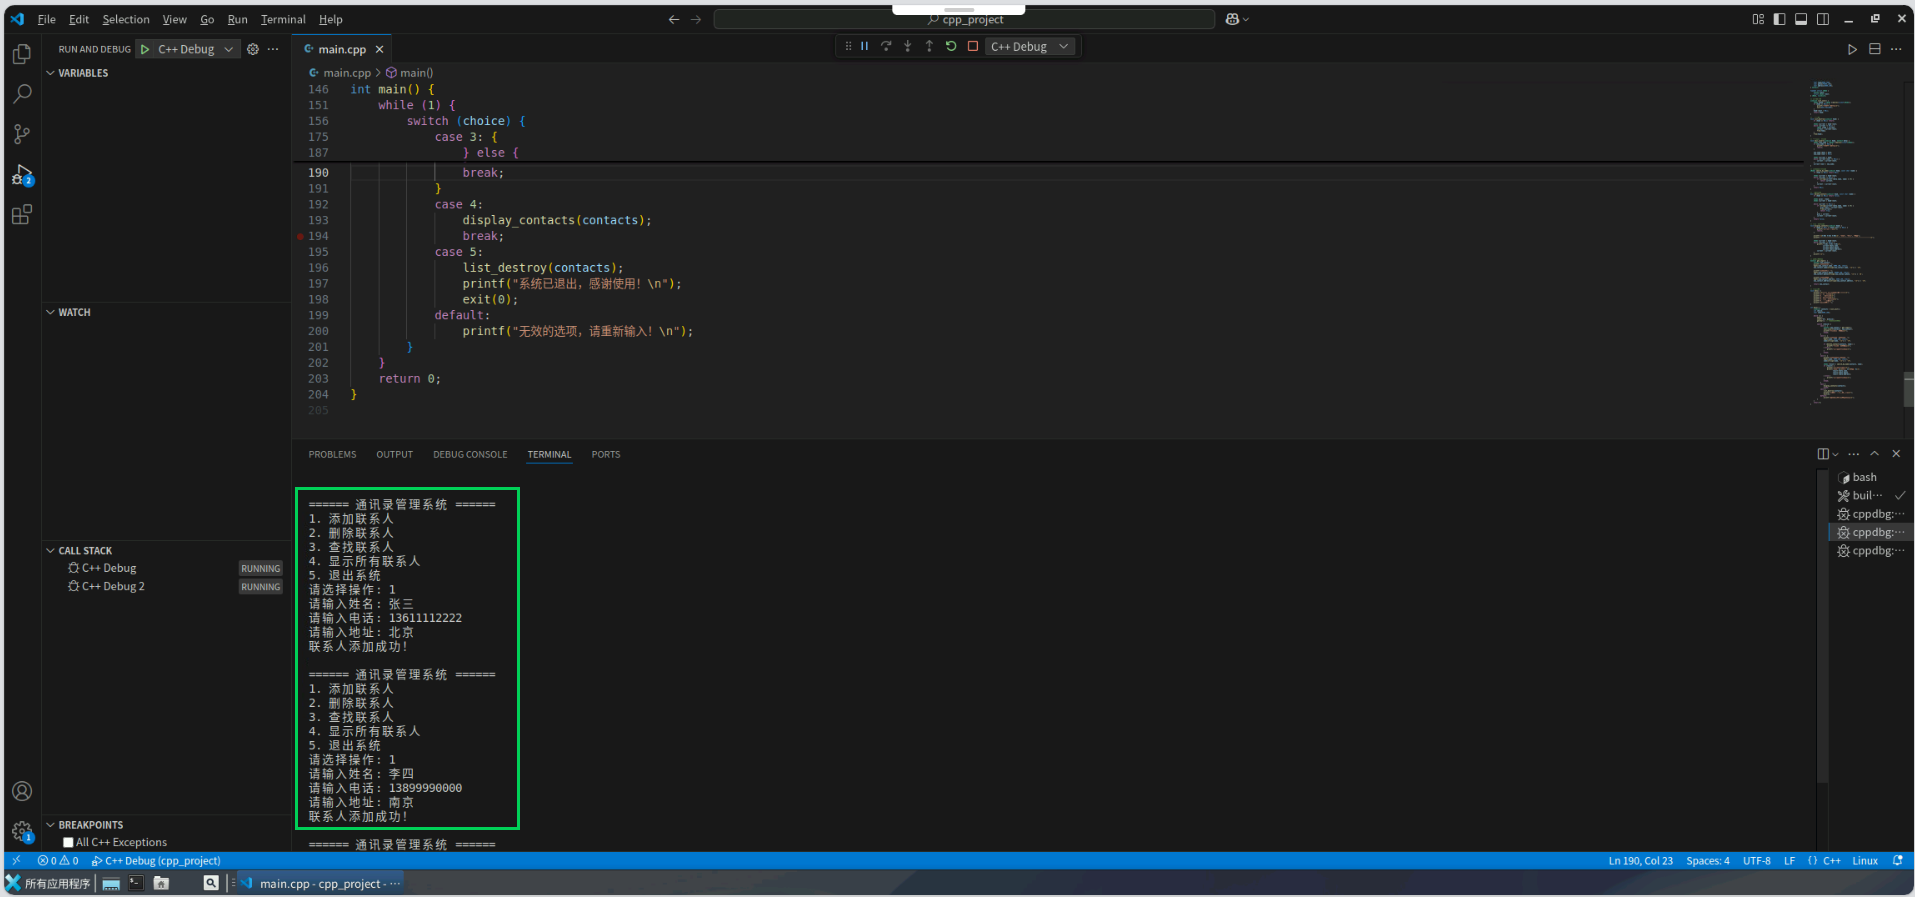Switch to the PORTS tab

(x=606, y=454)
